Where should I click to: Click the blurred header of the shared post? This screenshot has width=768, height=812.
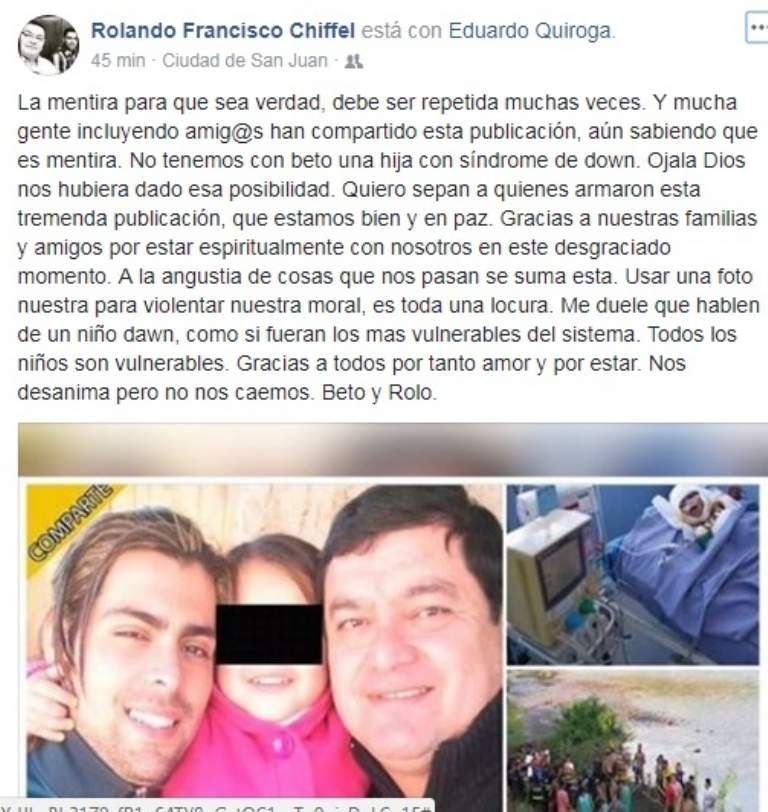tap(393, 448)
